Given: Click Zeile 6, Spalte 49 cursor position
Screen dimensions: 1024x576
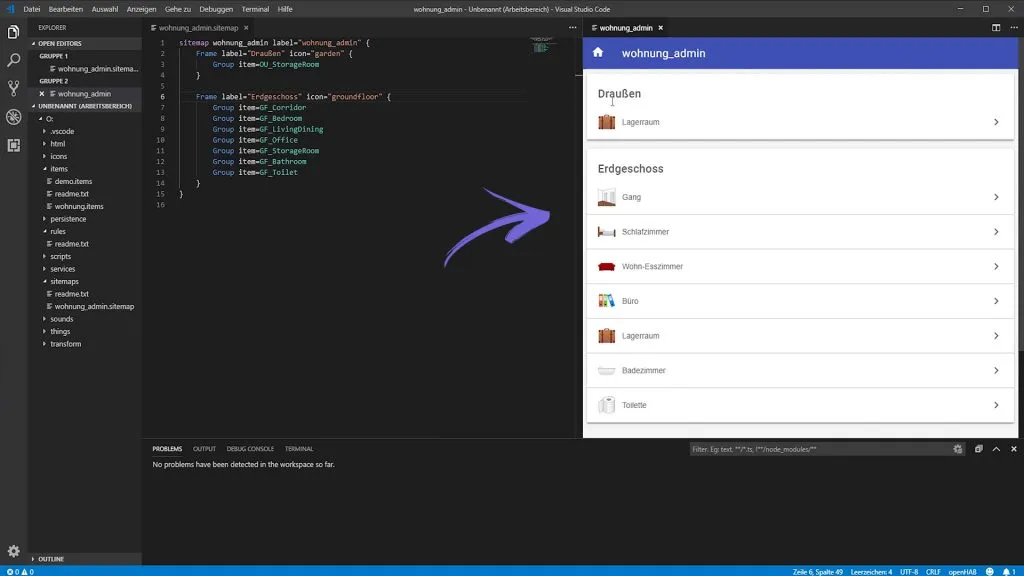Looking at the screenshot, I should coord(818,571).
